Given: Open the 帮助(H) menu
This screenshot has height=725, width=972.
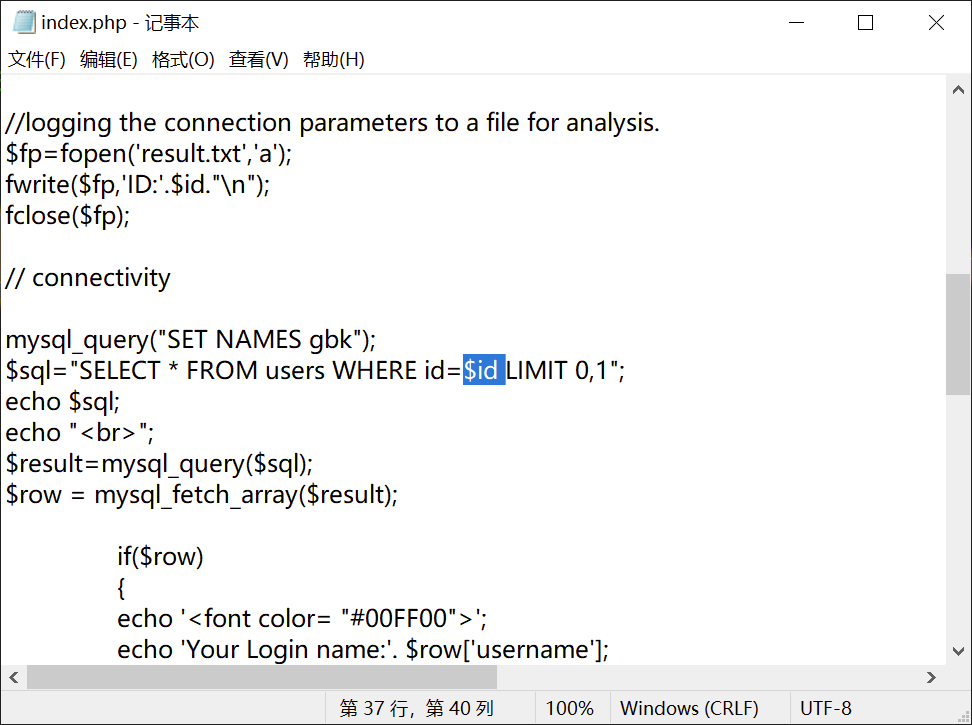Looking at the screenshot, I should [x=334, y=59].
